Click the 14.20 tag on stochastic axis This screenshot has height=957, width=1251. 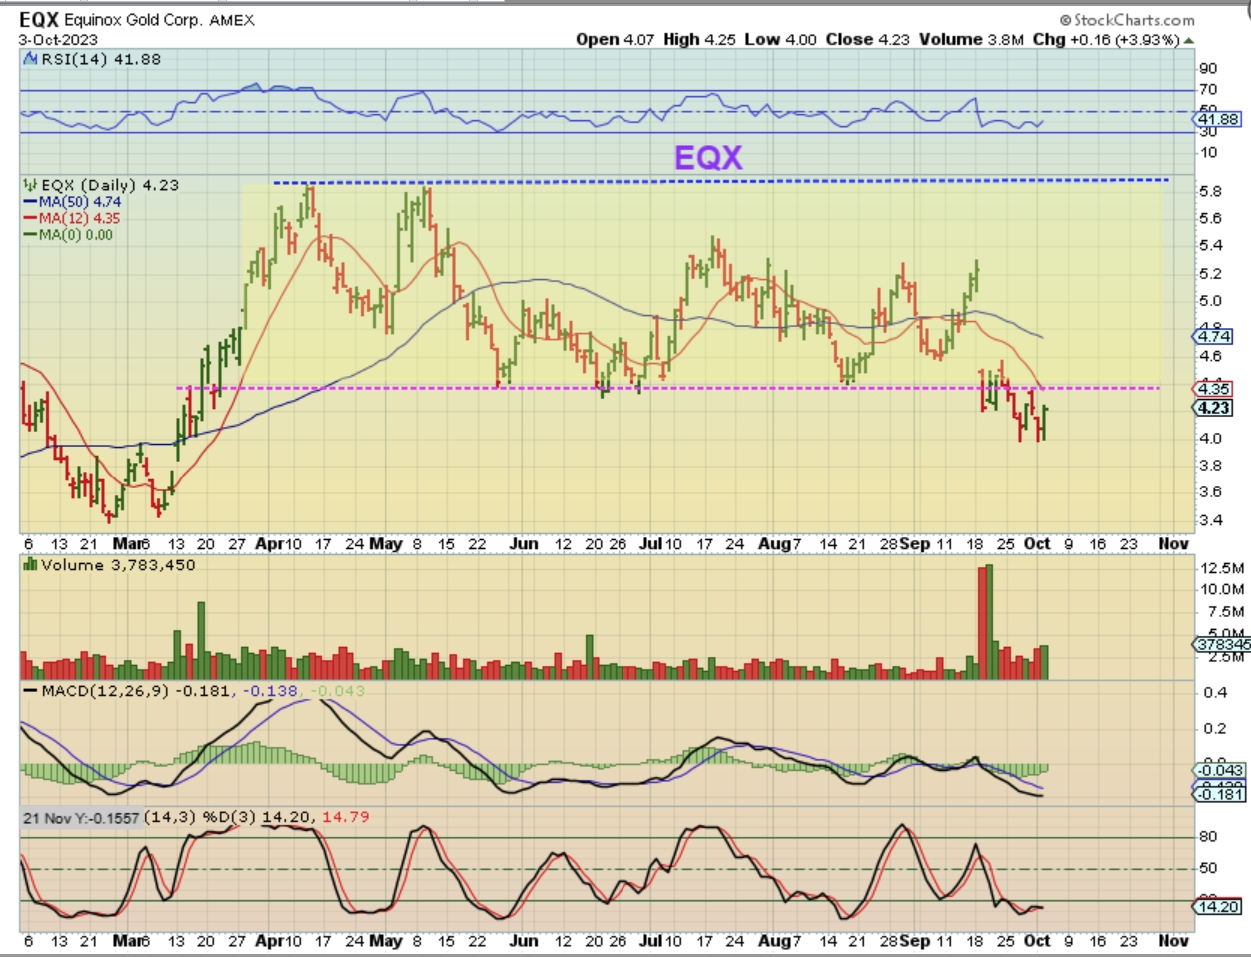[x=1217, y=907]
